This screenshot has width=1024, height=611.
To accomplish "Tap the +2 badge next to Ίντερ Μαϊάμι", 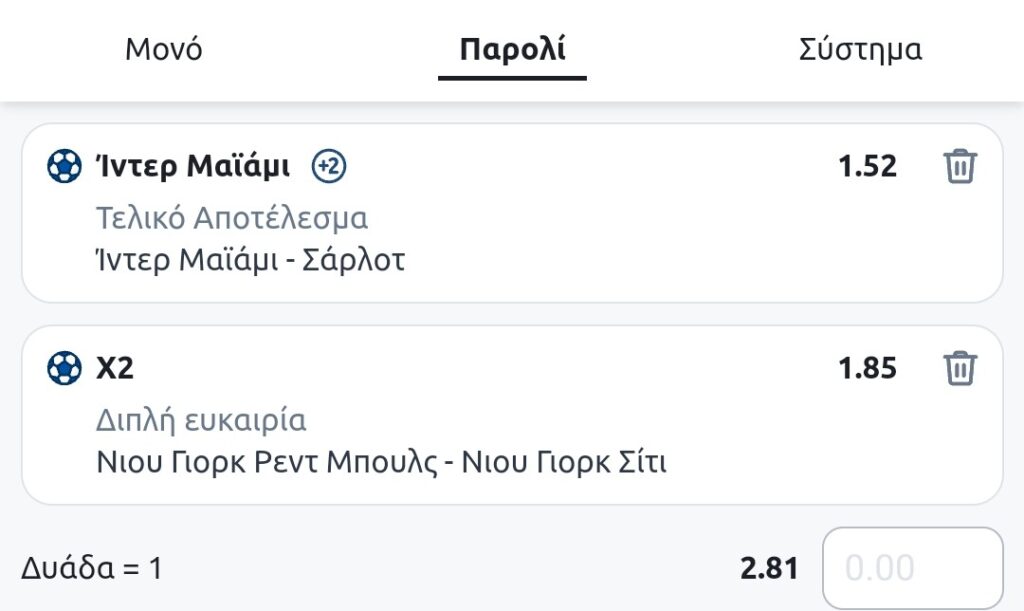I will click(x=328, y=166).
